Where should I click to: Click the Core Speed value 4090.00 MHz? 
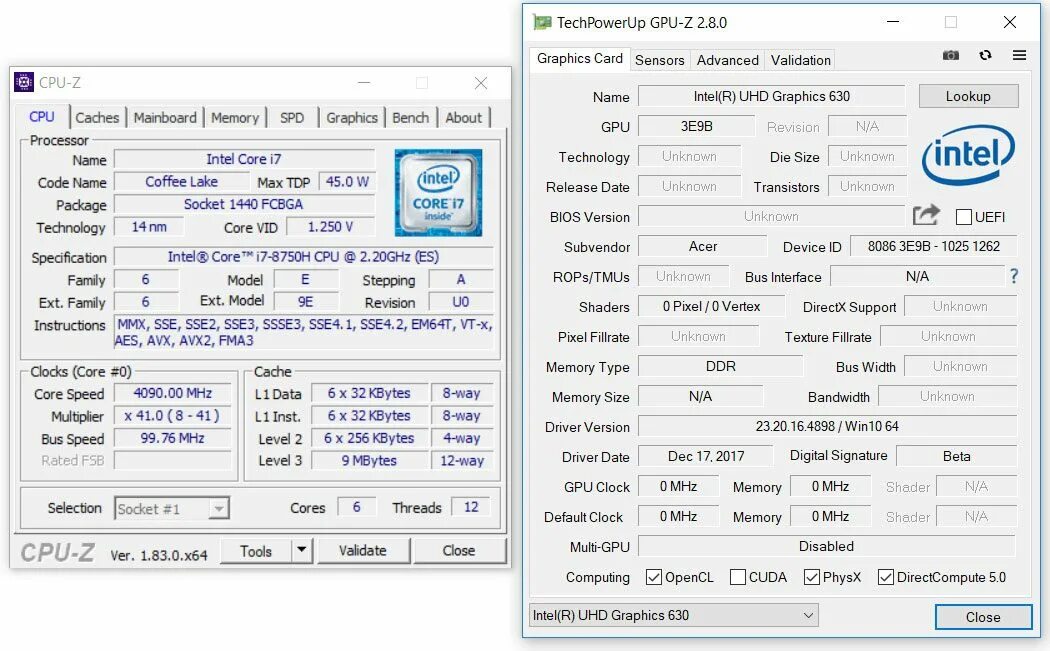pos(173,393)
